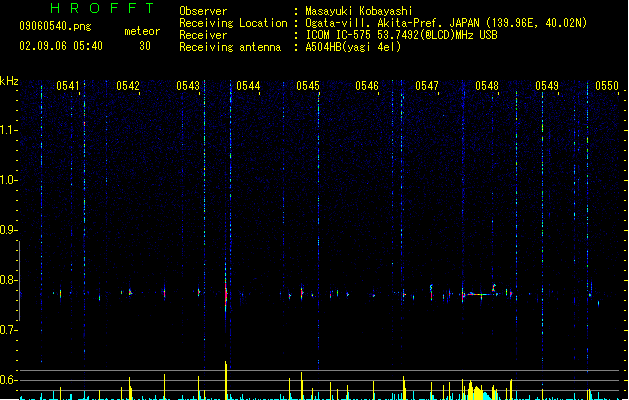Click the 0.9 kHz axis label

click(8, 230)
